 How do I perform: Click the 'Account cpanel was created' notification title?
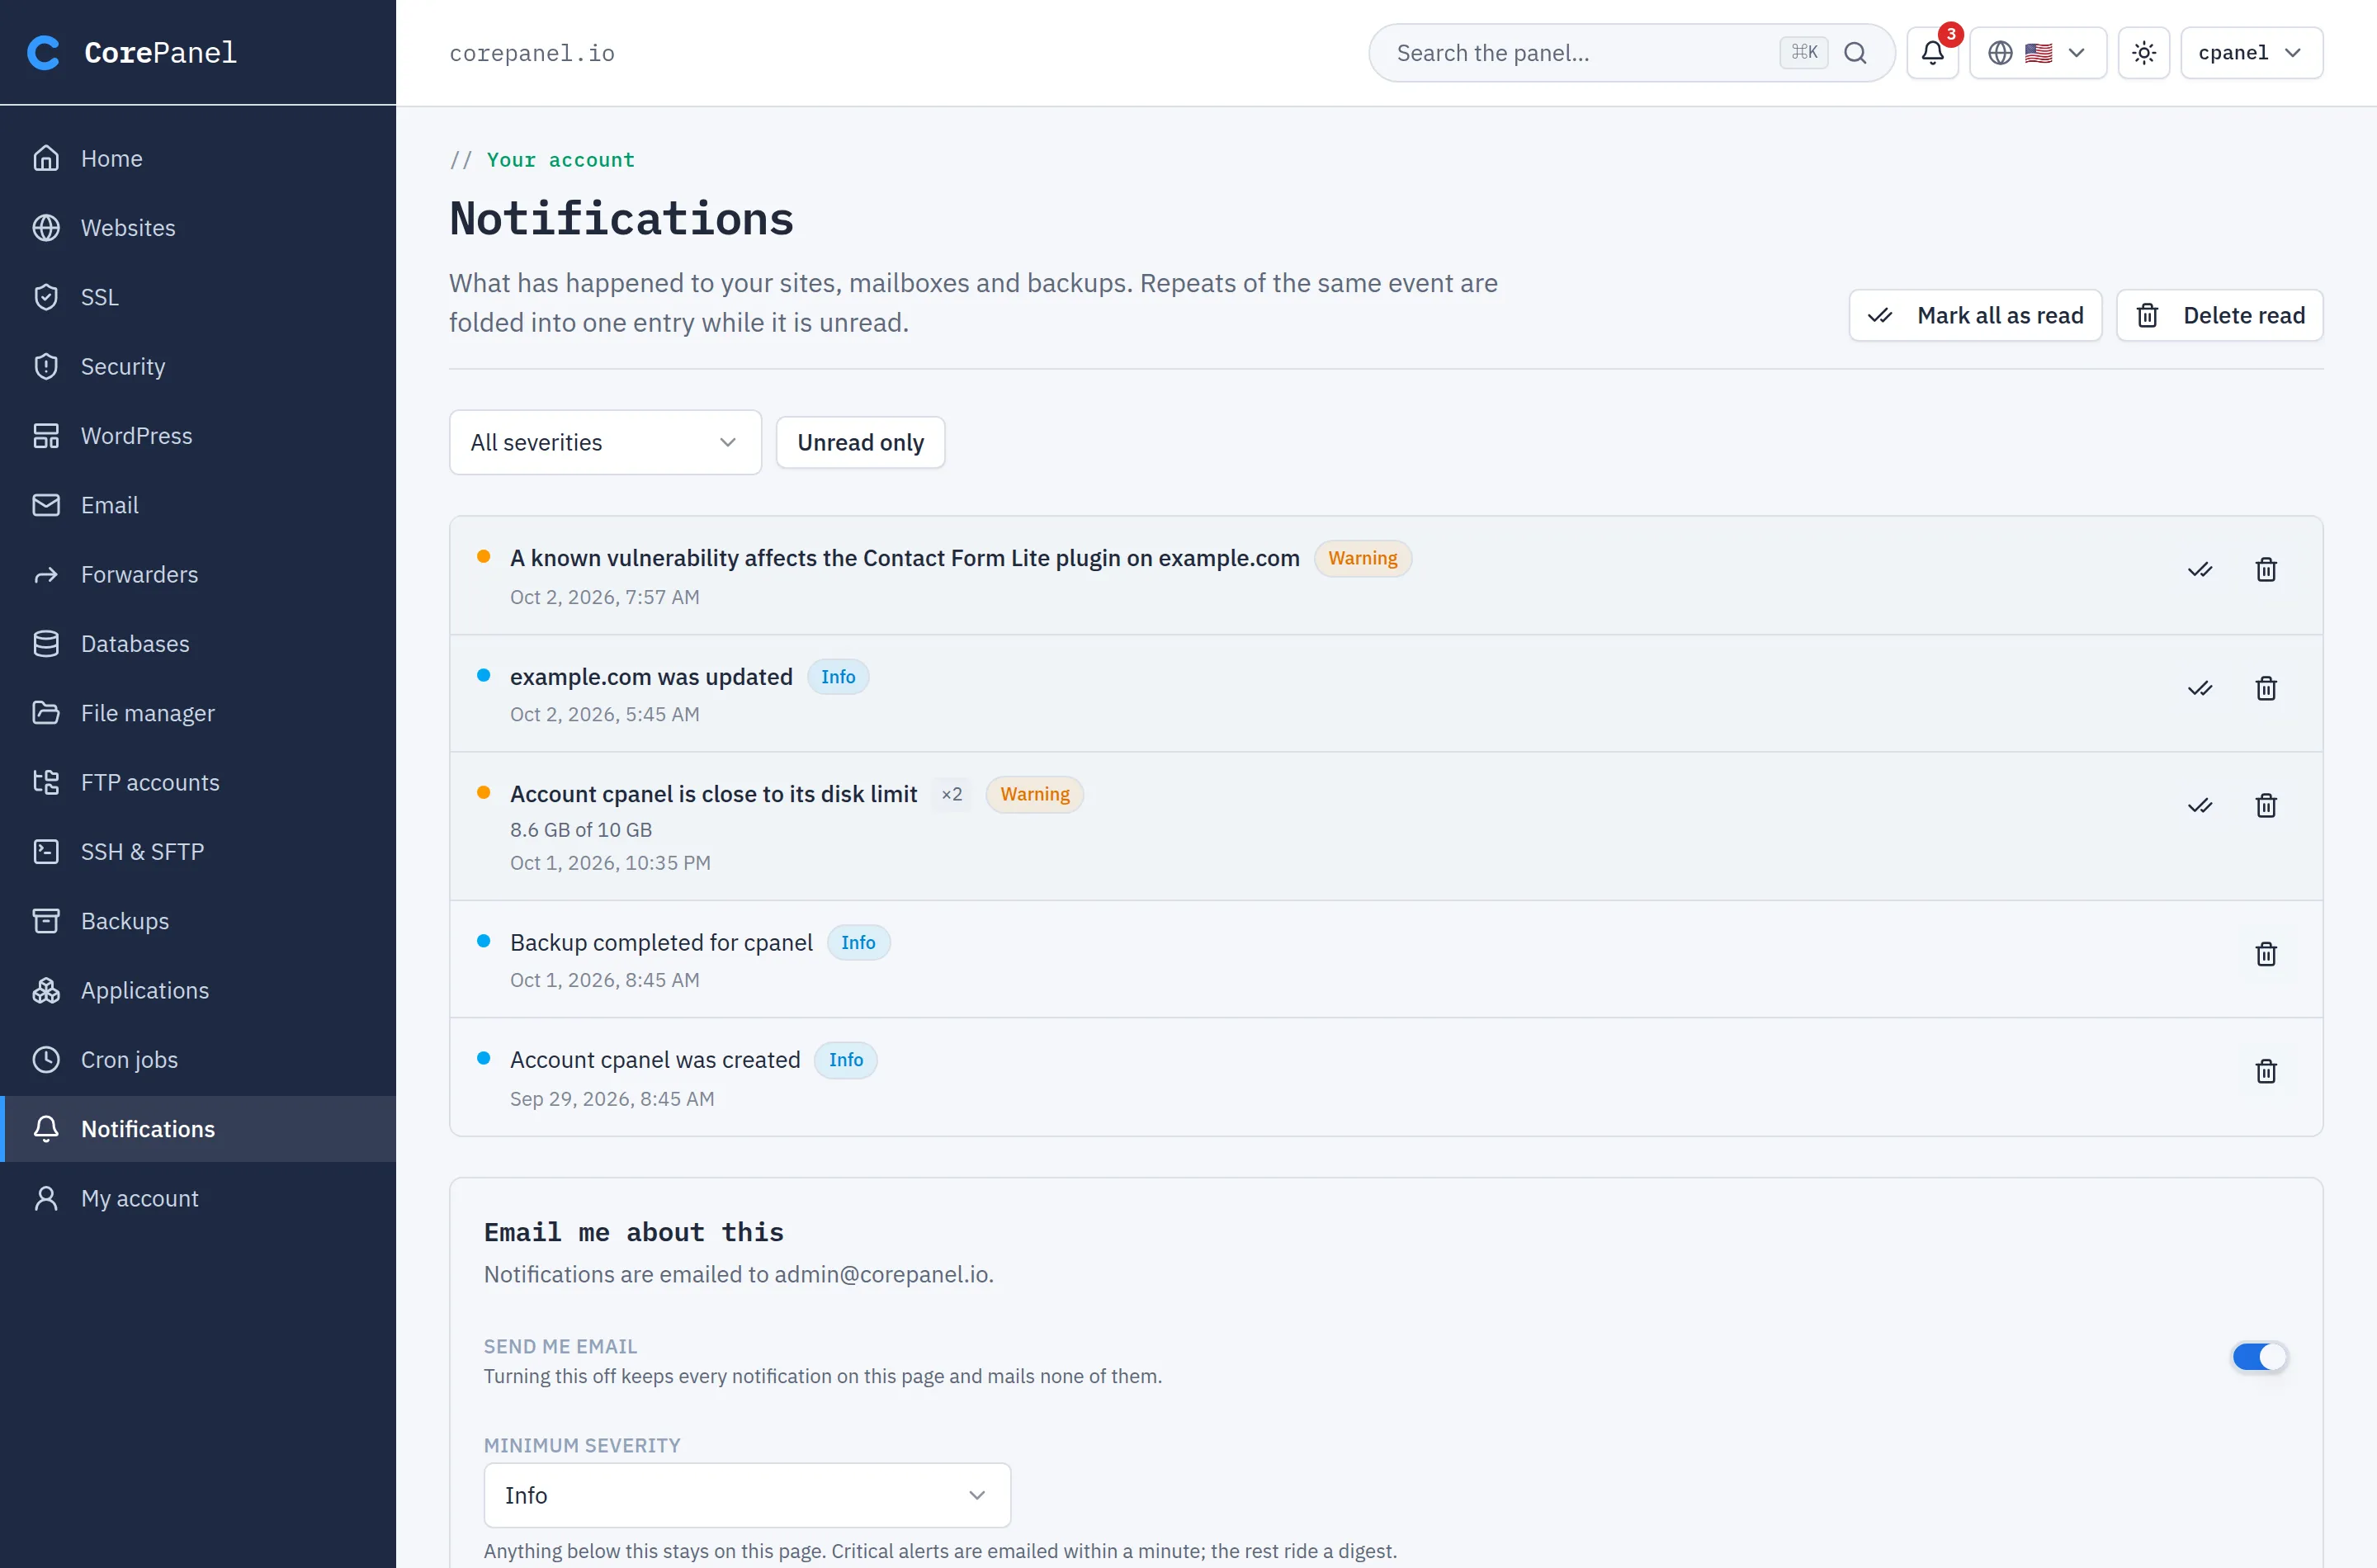655,1060
